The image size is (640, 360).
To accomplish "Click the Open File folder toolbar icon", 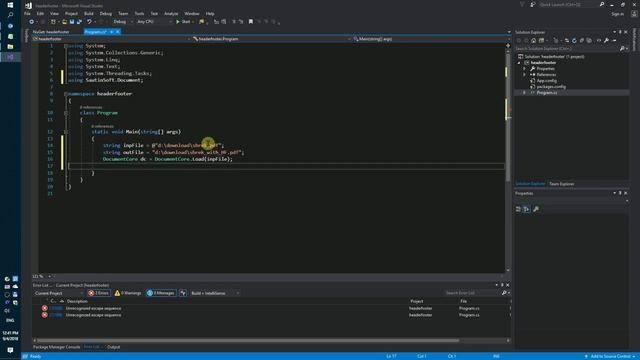I will 64,22.
